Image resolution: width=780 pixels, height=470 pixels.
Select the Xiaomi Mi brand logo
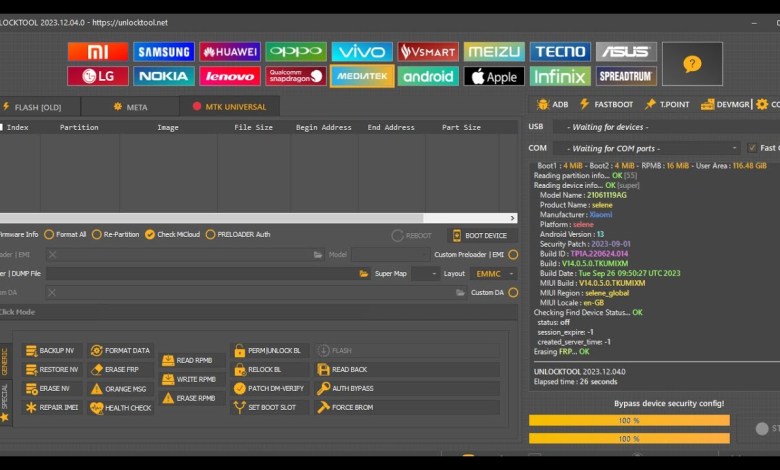point(98,52)
